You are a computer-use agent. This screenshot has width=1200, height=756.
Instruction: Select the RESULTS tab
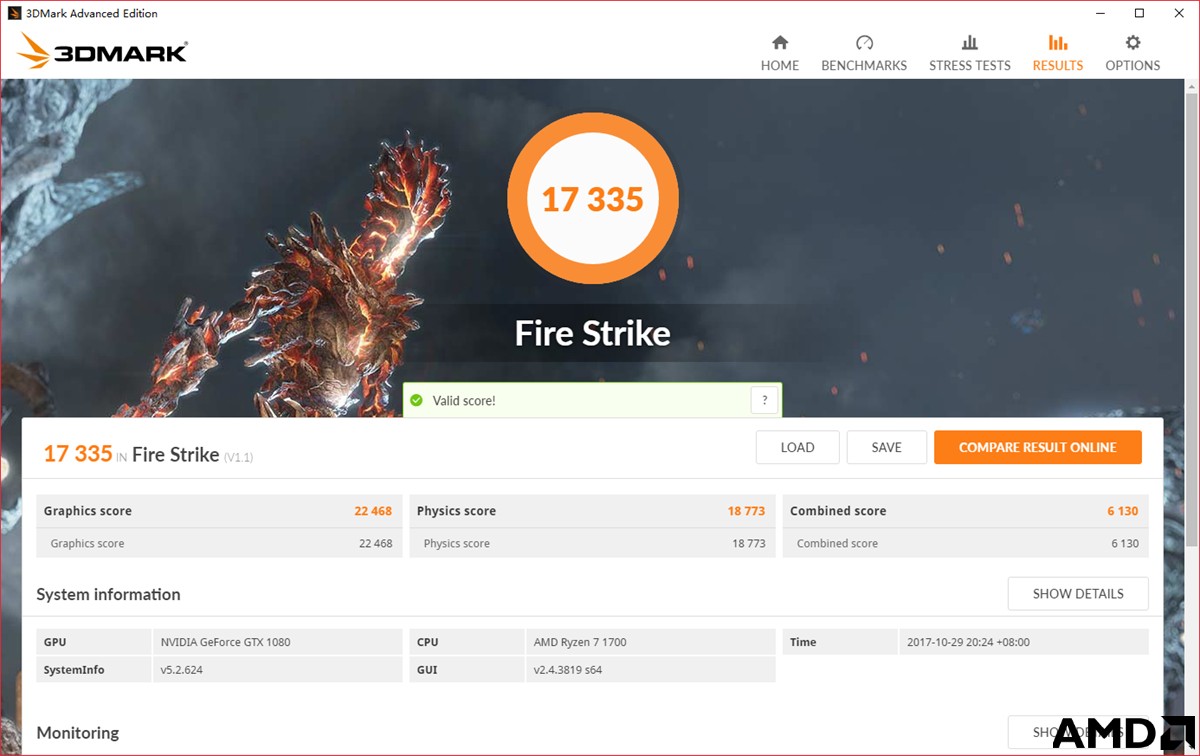point(1058,53)
